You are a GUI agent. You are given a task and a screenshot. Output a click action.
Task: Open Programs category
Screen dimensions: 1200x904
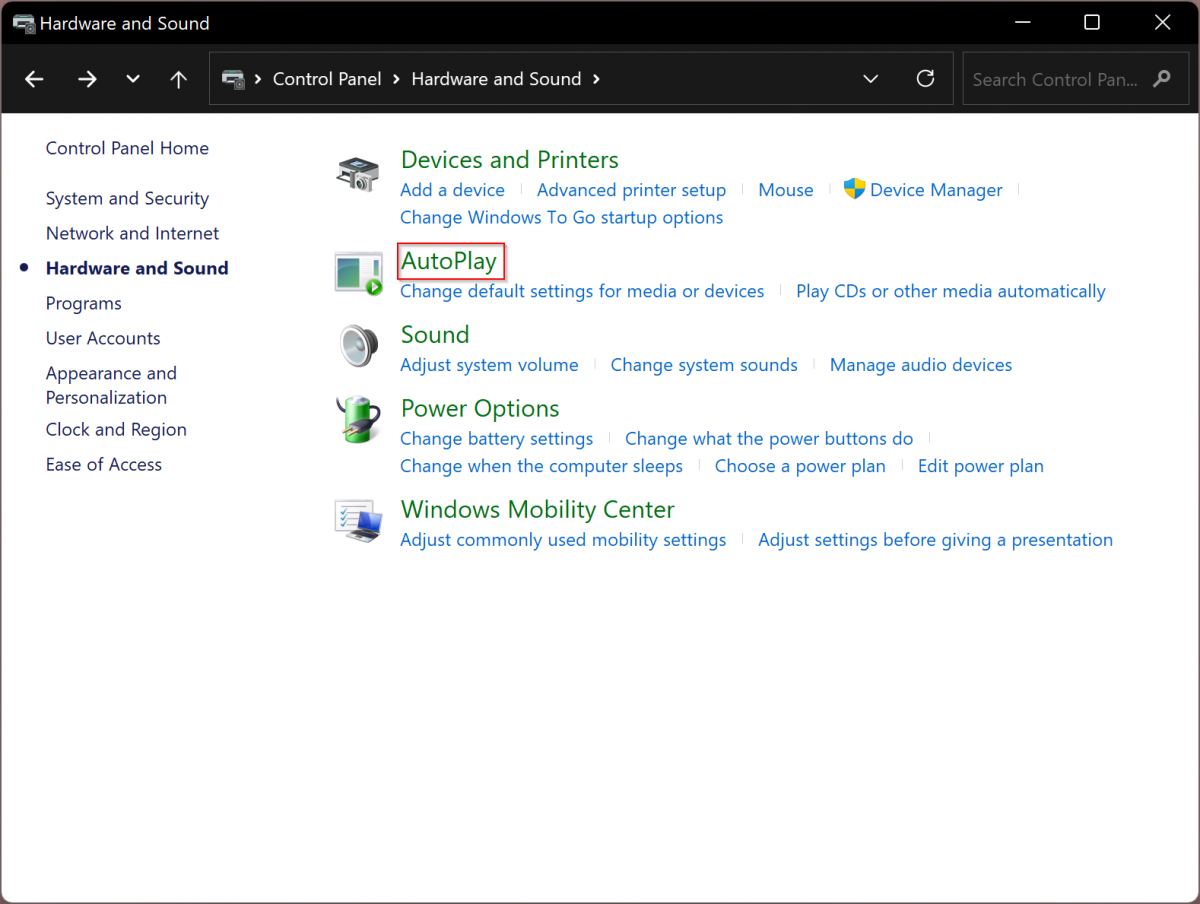(84, 303)
